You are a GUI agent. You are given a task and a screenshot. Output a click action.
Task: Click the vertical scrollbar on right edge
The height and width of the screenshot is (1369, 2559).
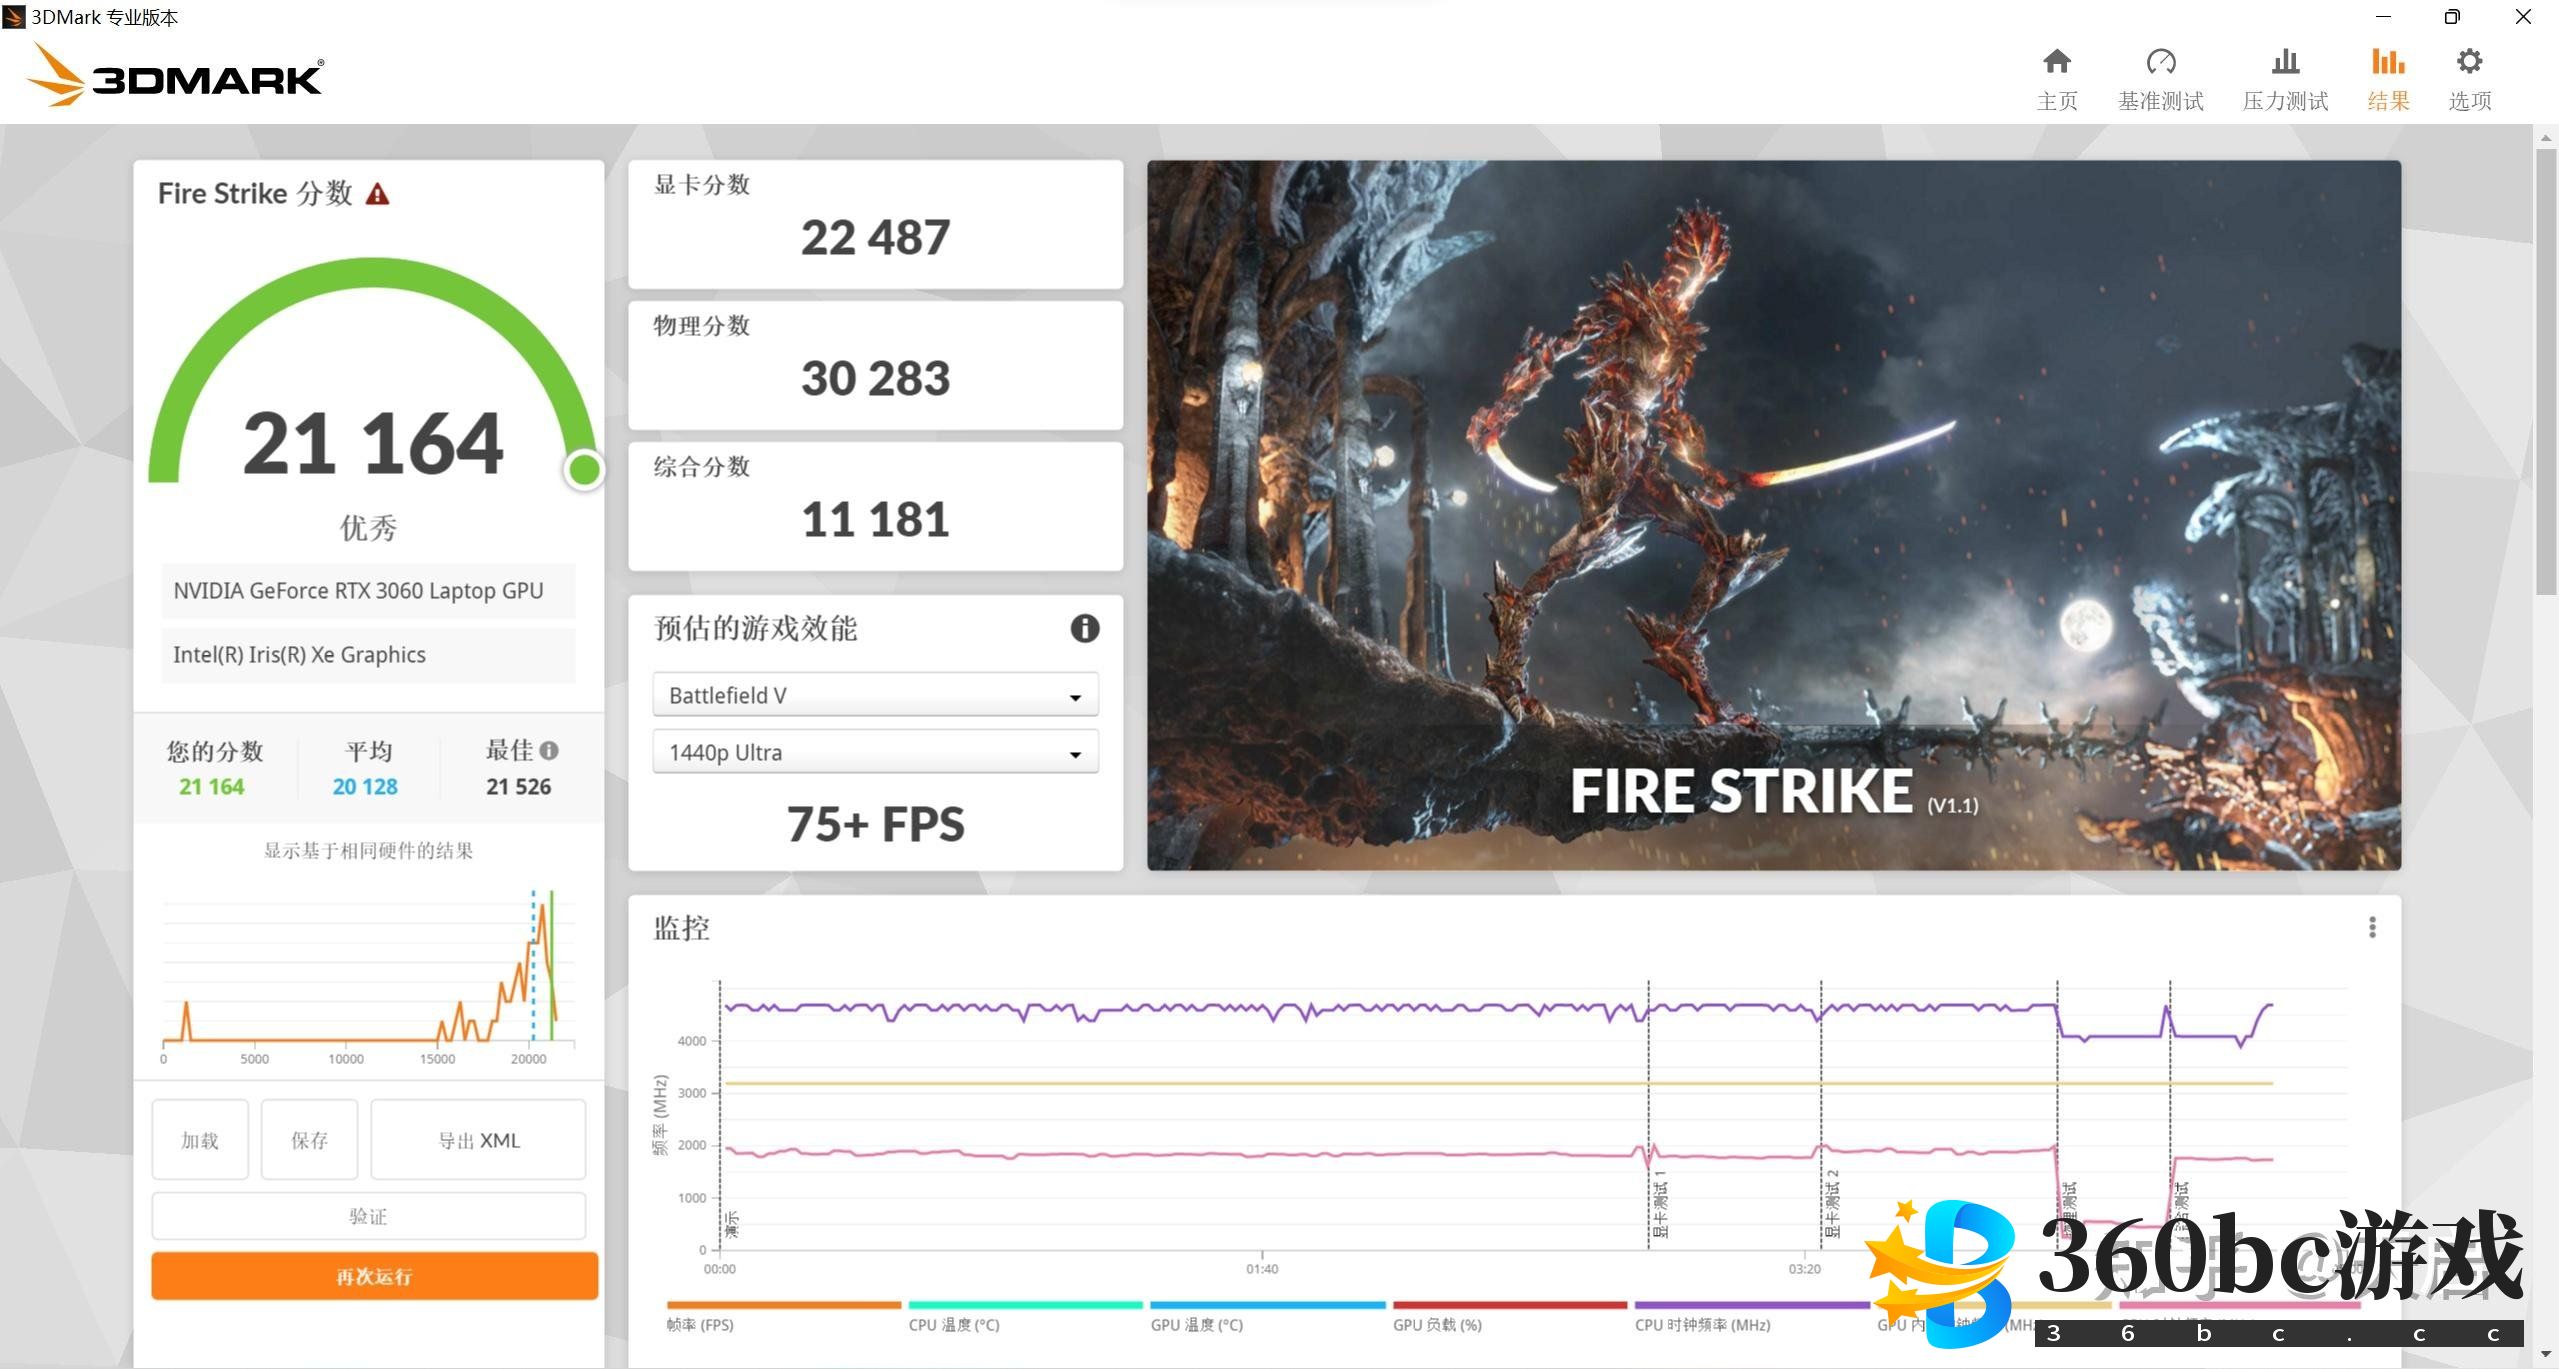tap(2546, 370)
